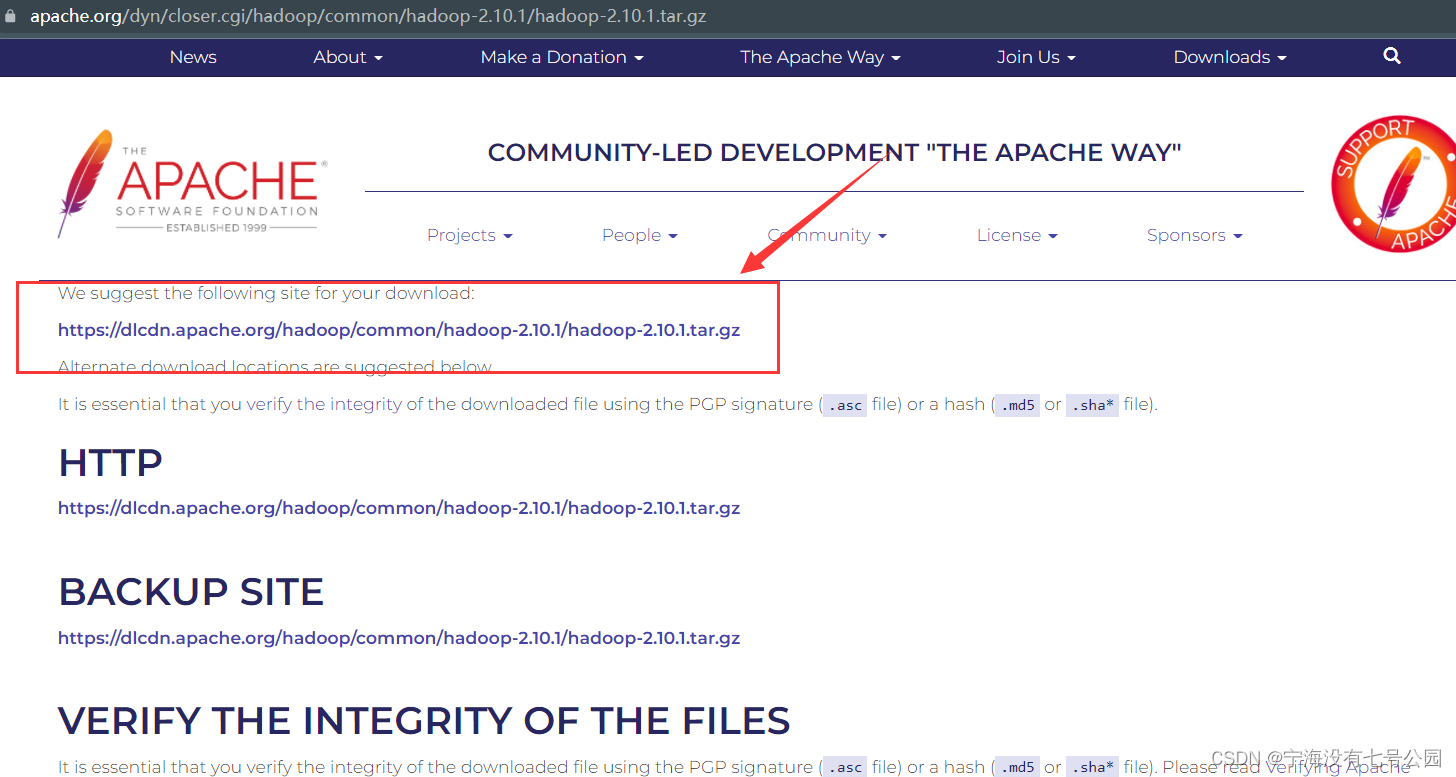Screen dimensions: 1456x777
Task: Open the Projects dropdown menu
Action: (x=470, y=235)
